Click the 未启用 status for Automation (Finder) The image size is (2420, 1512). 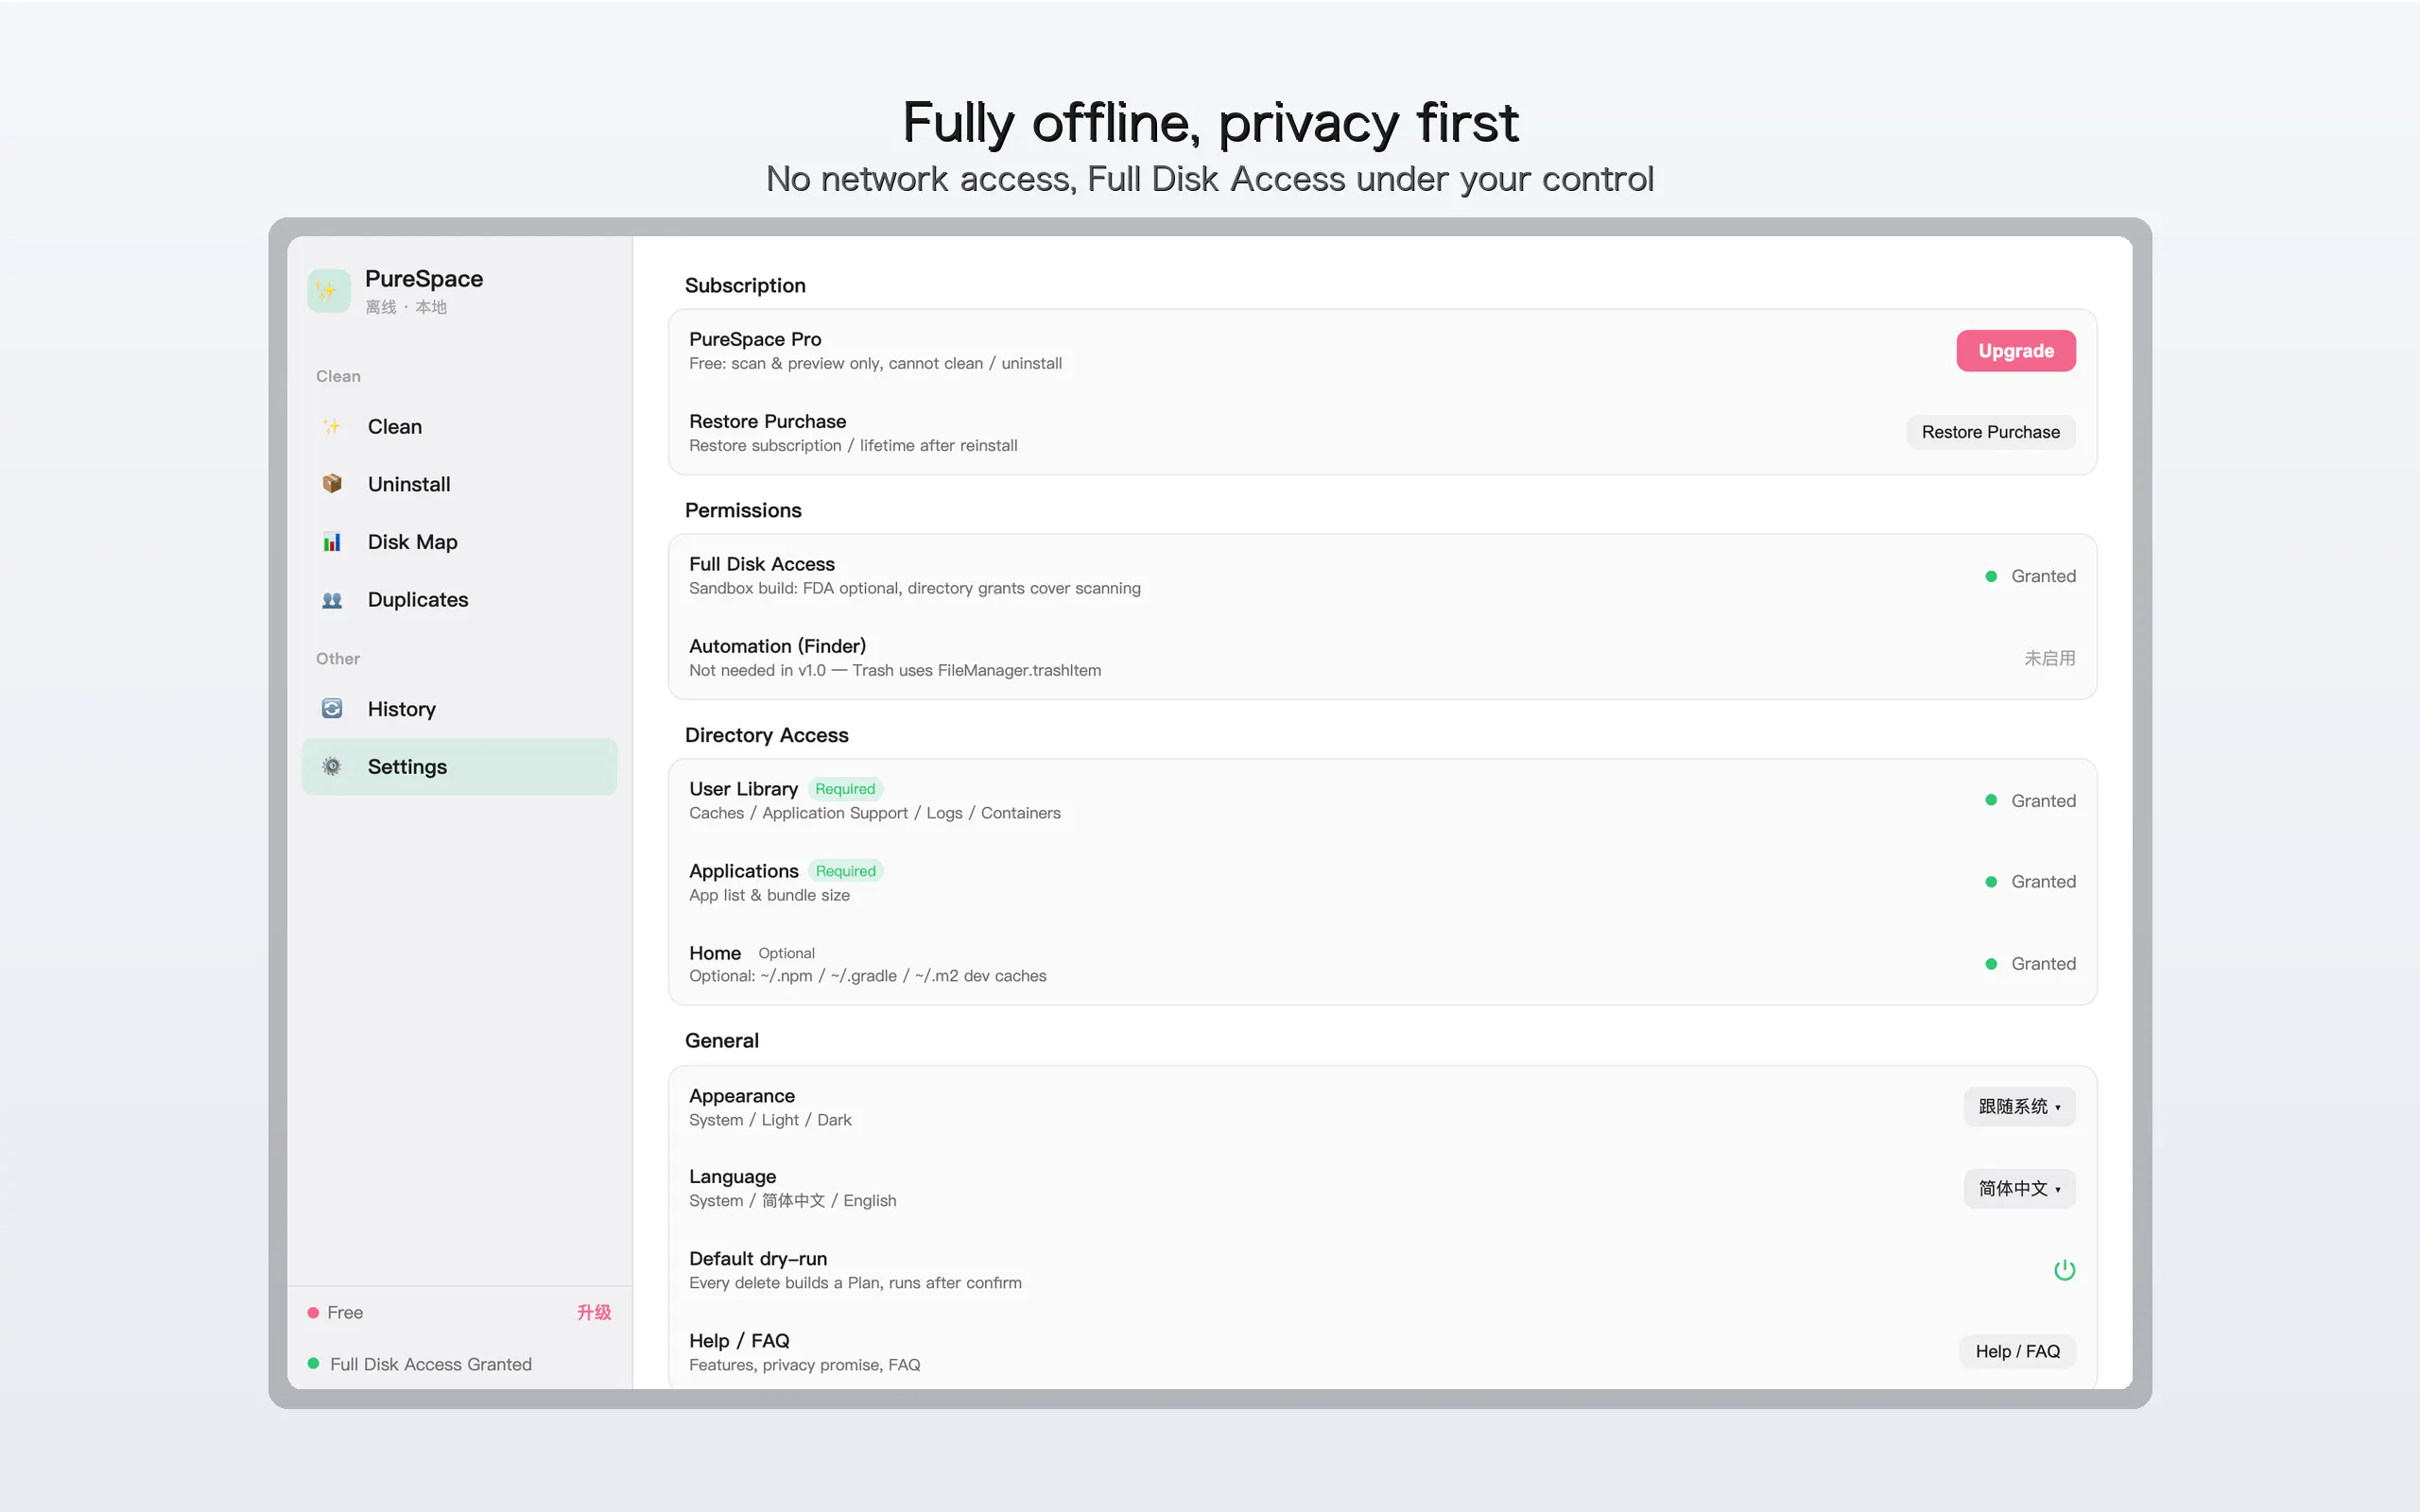tap(2050, 658)
